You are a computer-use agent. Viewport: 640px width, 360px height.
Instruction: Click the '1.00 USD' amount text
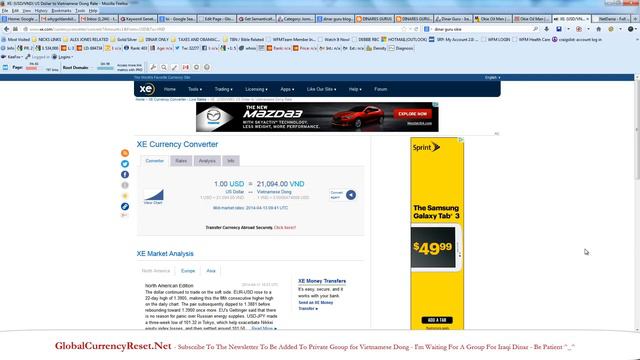point(229,184)
